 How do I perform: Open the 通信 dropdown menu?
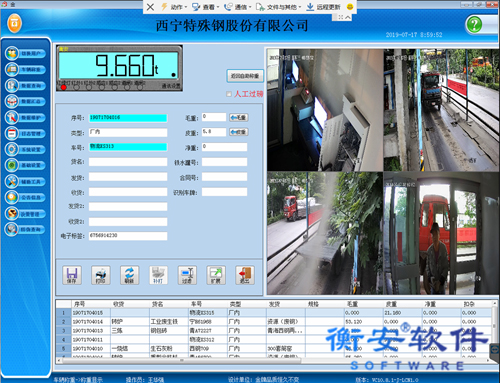[x=237, y=7]
